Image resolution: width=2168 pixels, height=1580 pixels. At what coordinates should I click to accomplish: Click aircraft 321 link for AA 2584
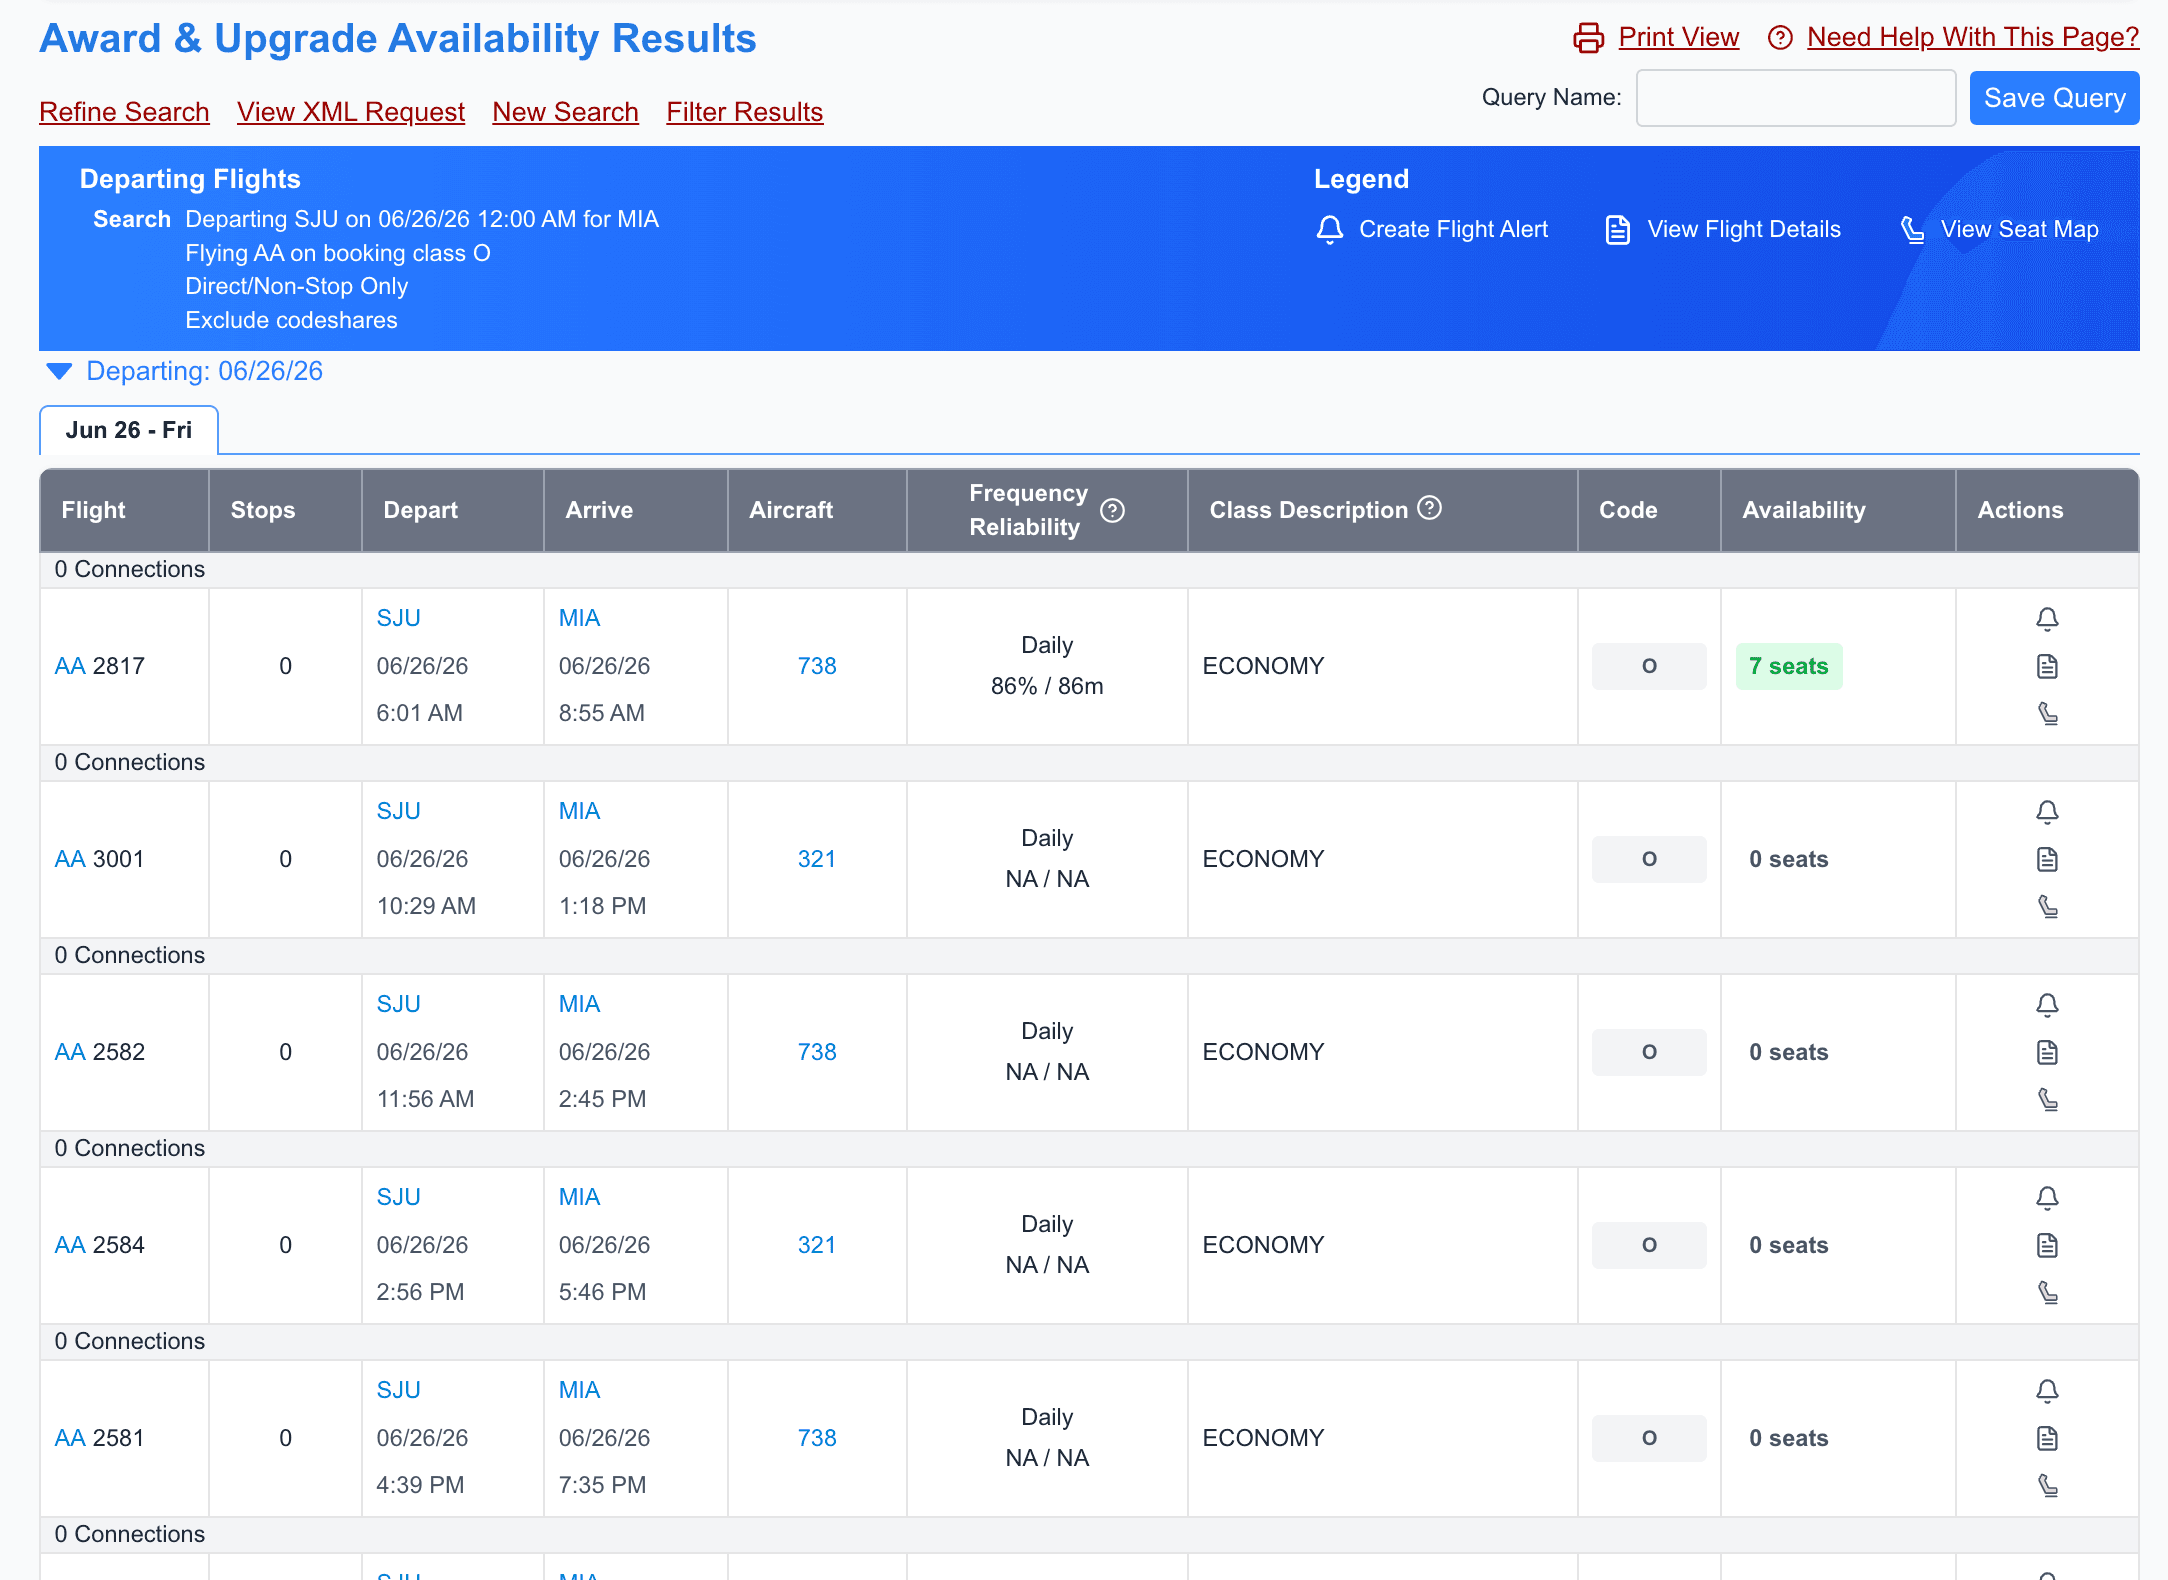pos(816,1245)
